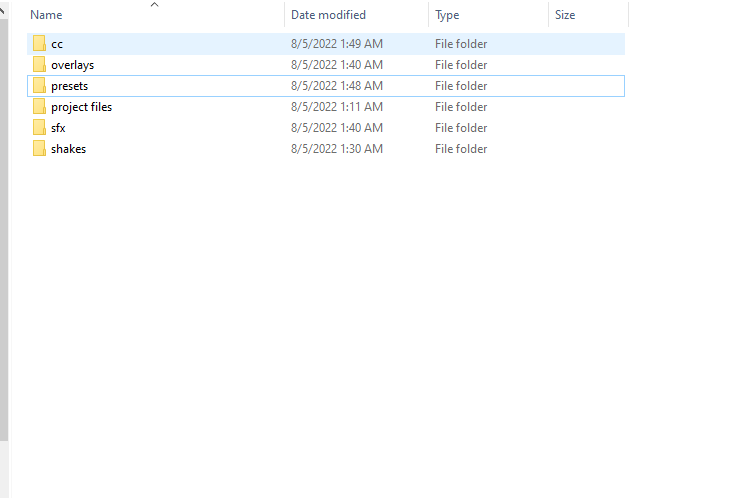Select the project files folder icon
The image size is (746, 498).
point(39,107)
